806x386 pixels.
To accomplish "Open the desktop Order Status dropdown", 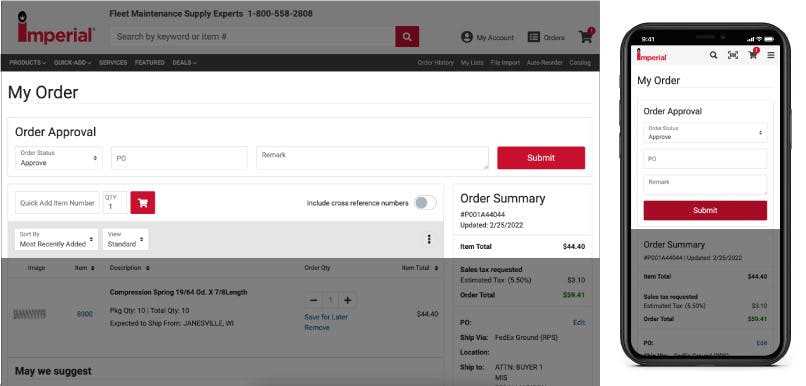I will point(59,158).
